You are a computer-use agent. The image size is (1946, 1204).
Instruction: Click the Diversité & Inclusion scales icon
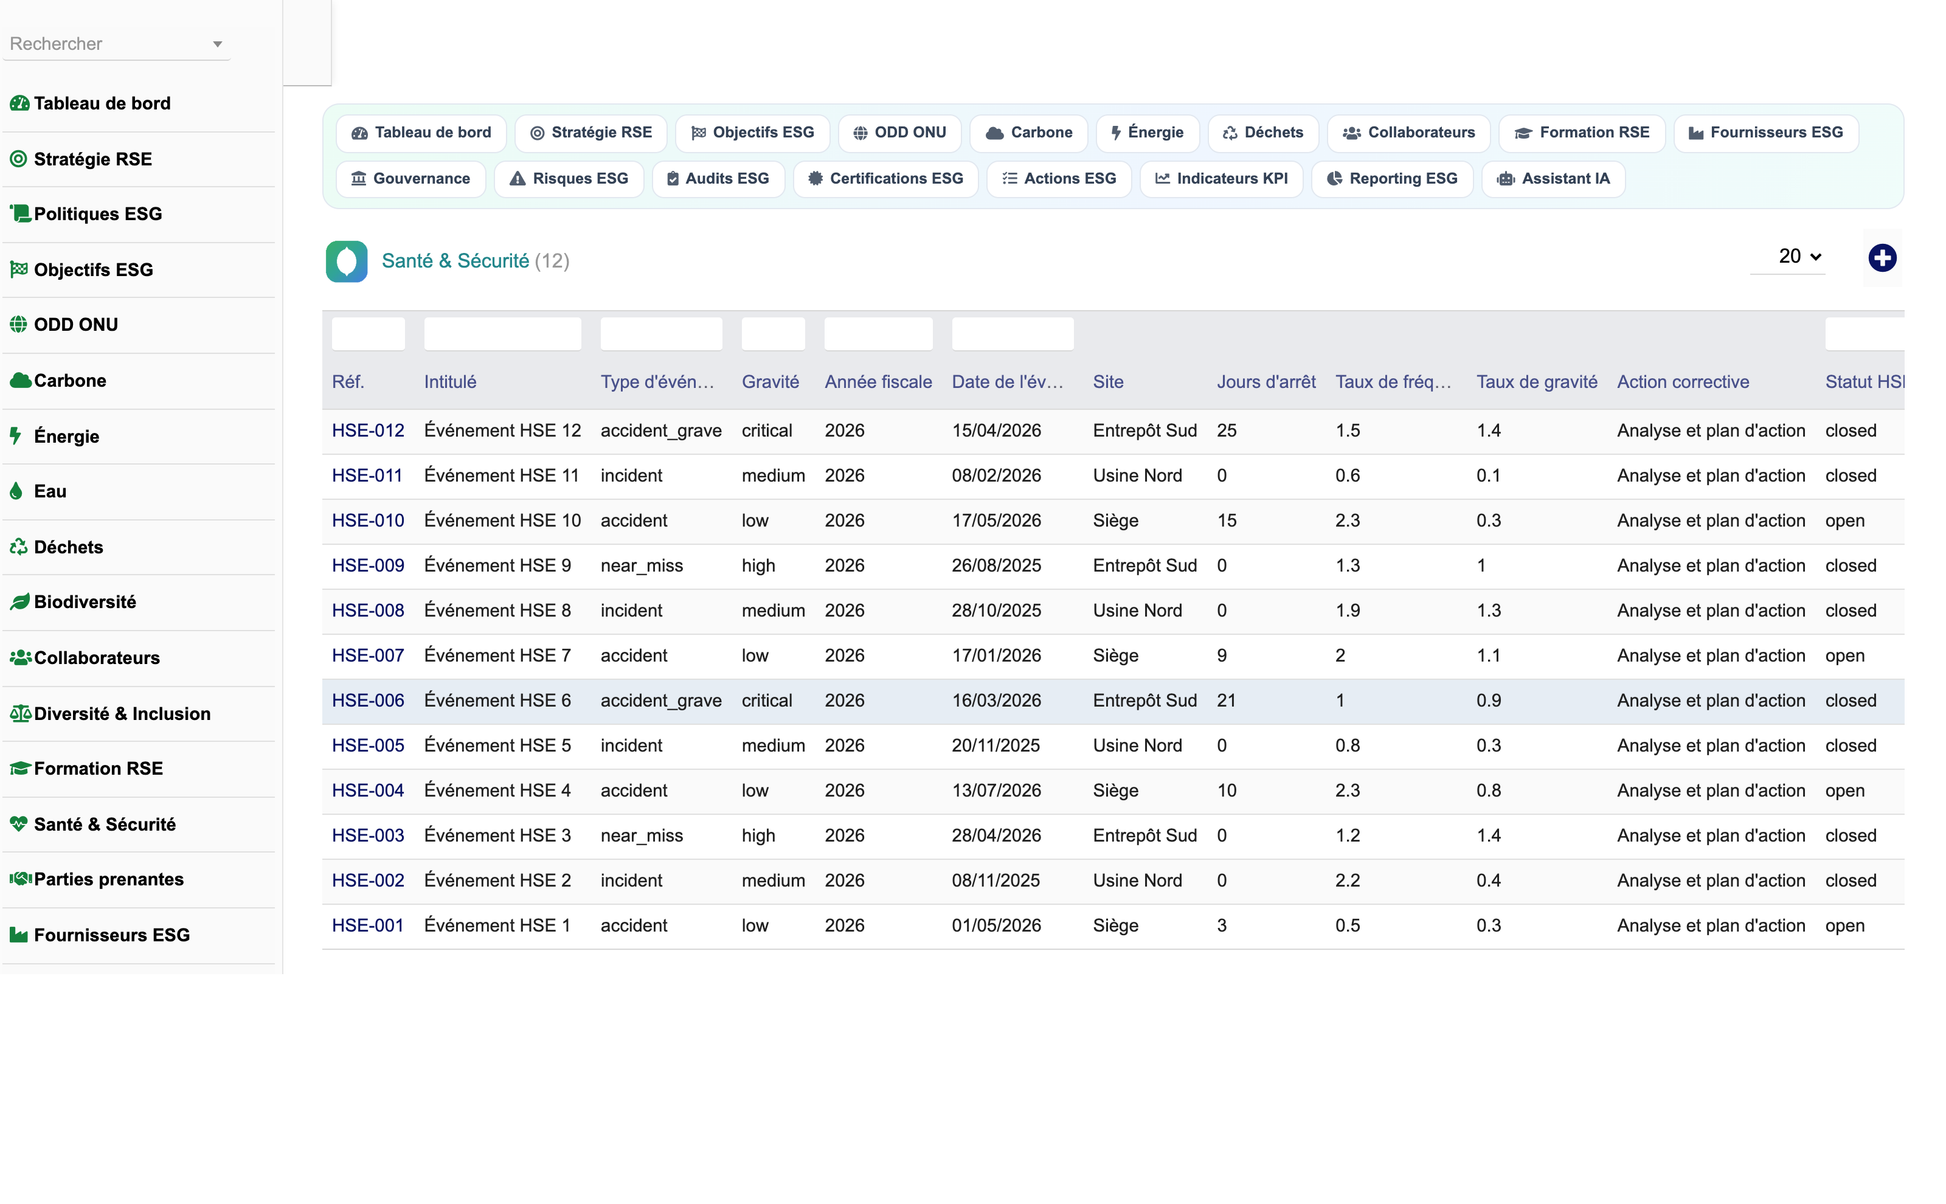pos(20,713)
